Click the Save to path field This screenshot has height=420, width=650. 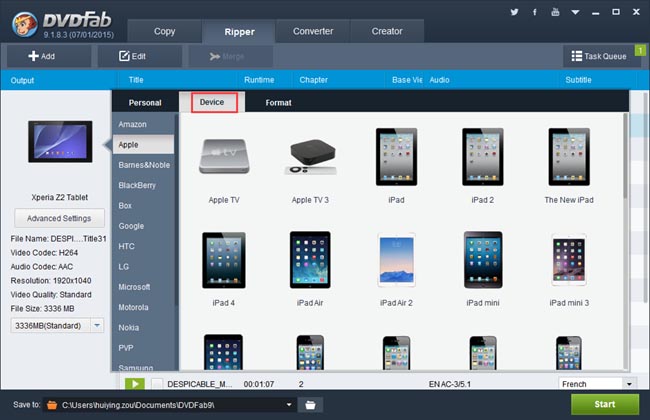(x=169, y=405)
